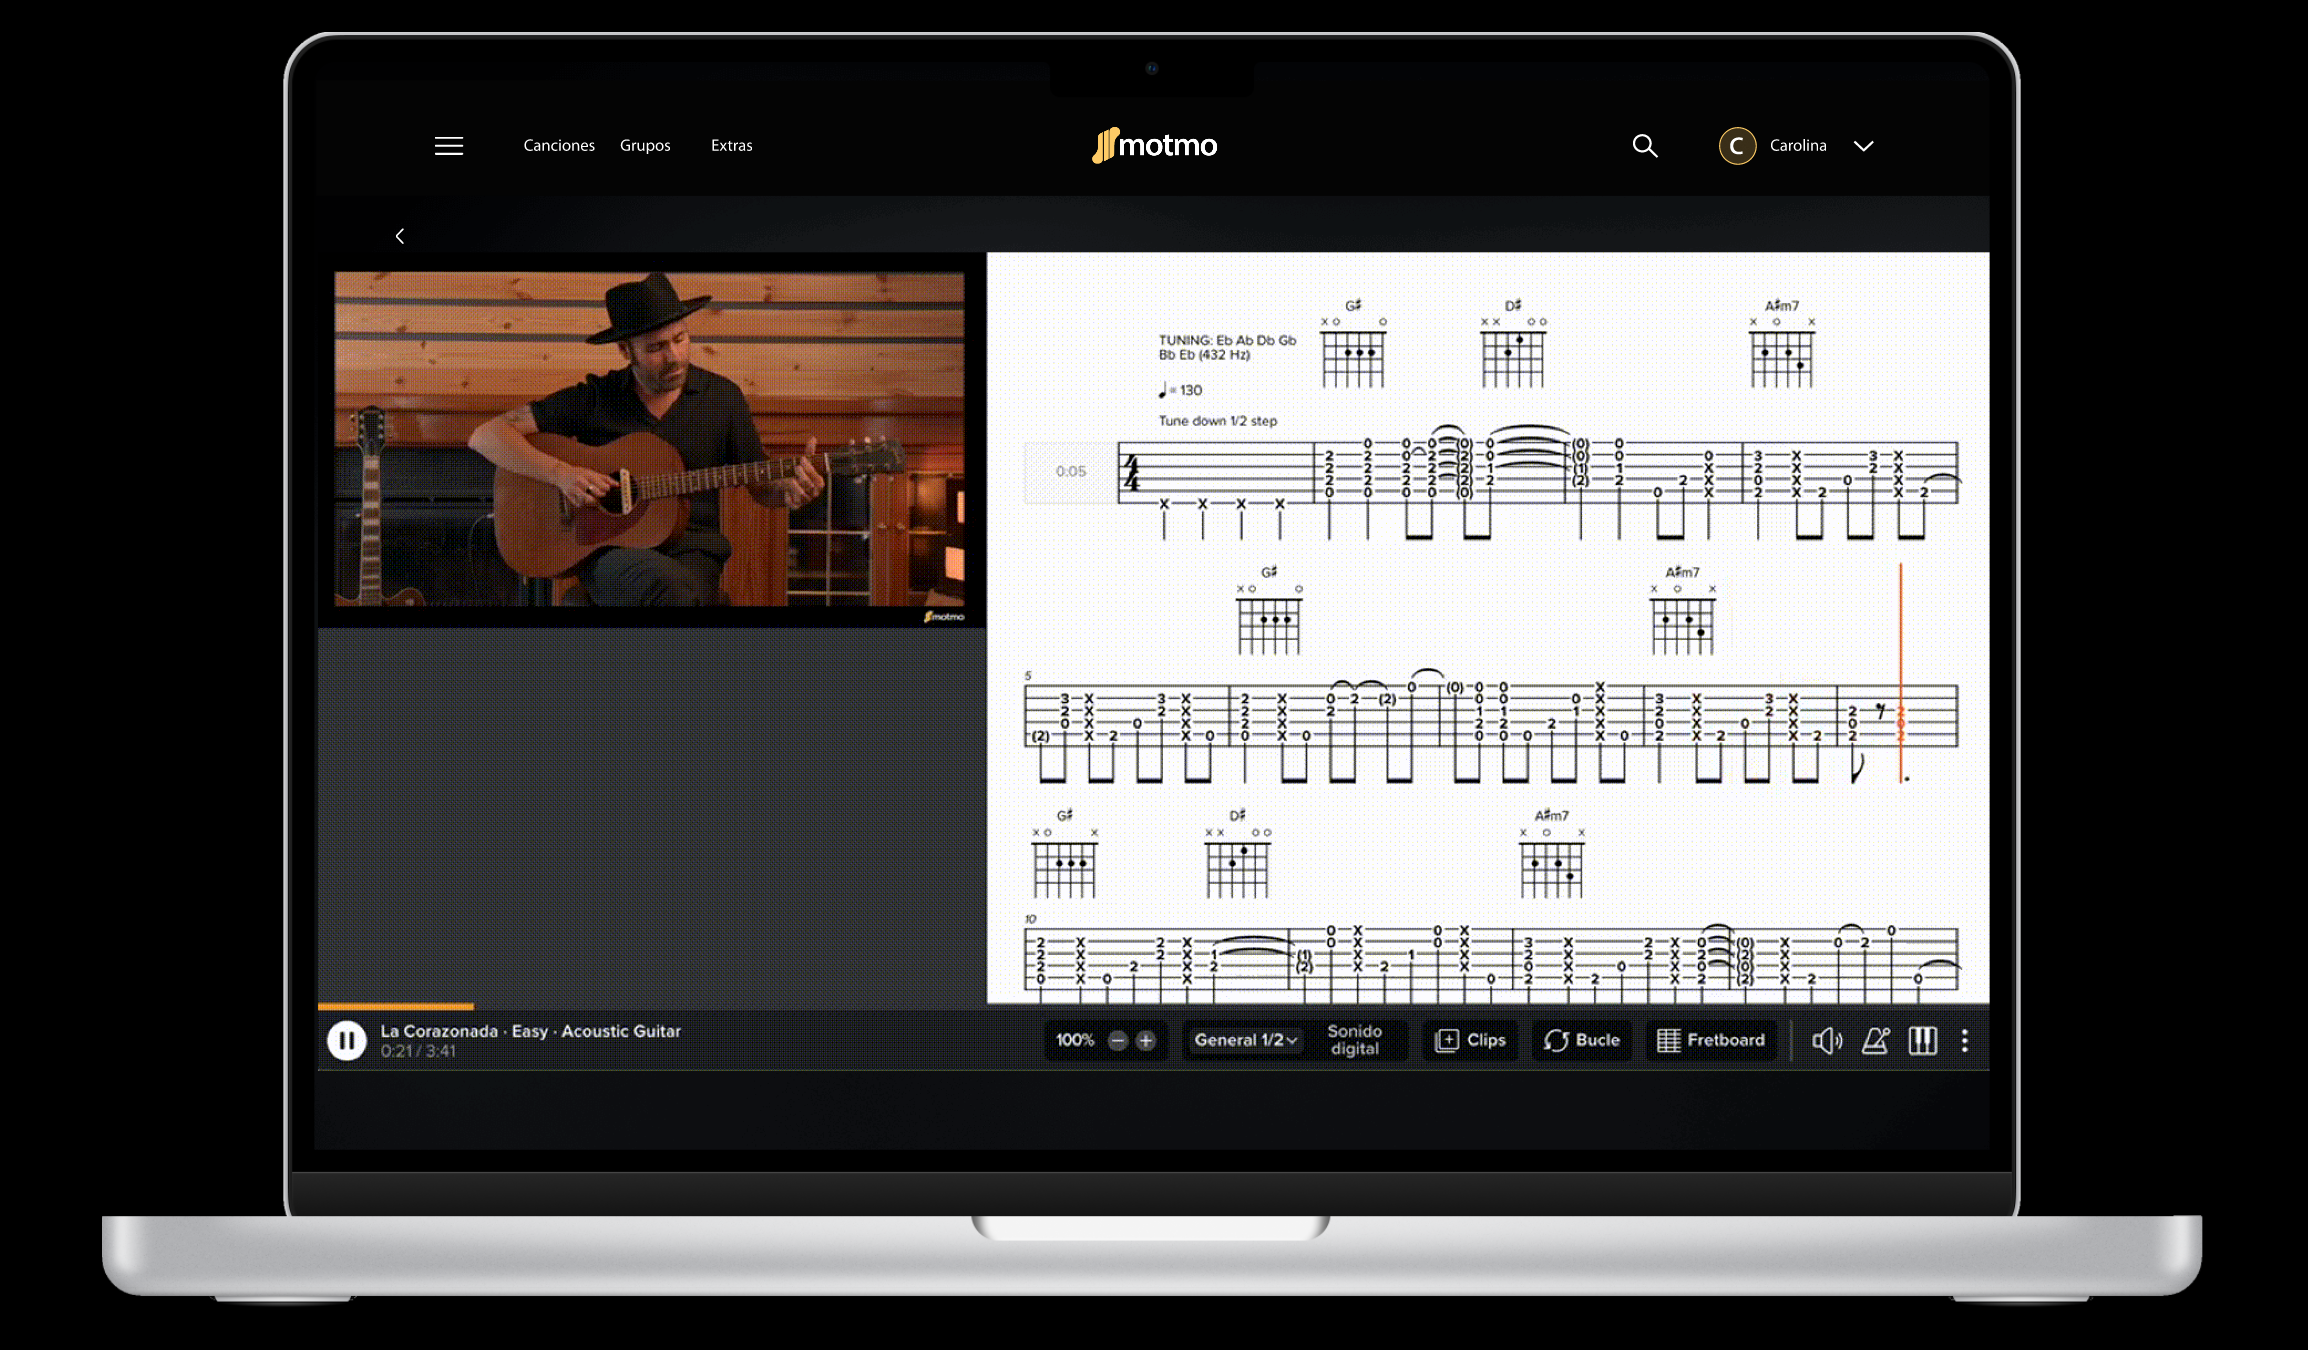Open the volume speaker control
The image size is (2308, 1350).
click(1826, 1041)
